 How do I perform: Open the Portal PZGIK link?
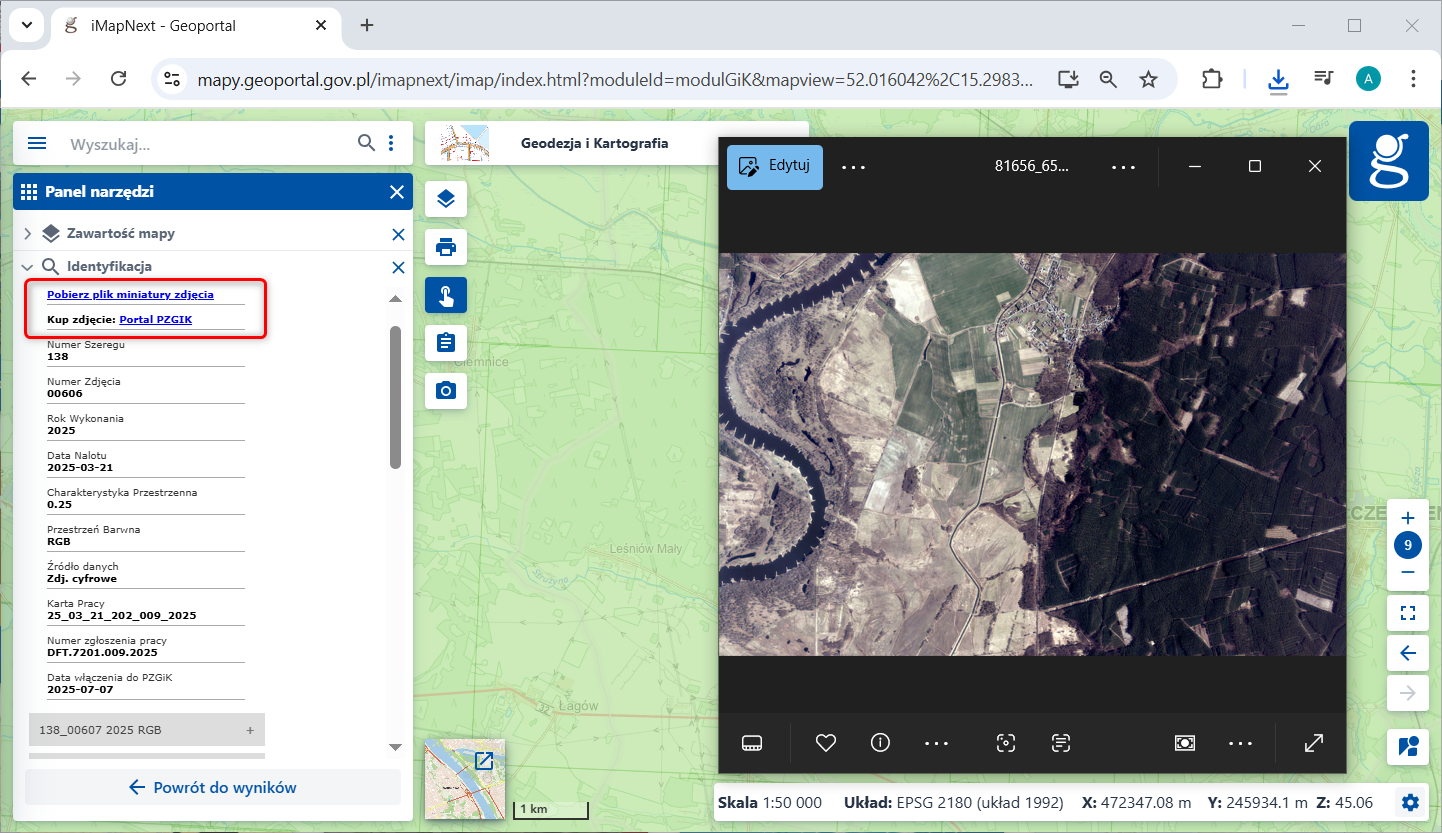[x=155, y=320]
